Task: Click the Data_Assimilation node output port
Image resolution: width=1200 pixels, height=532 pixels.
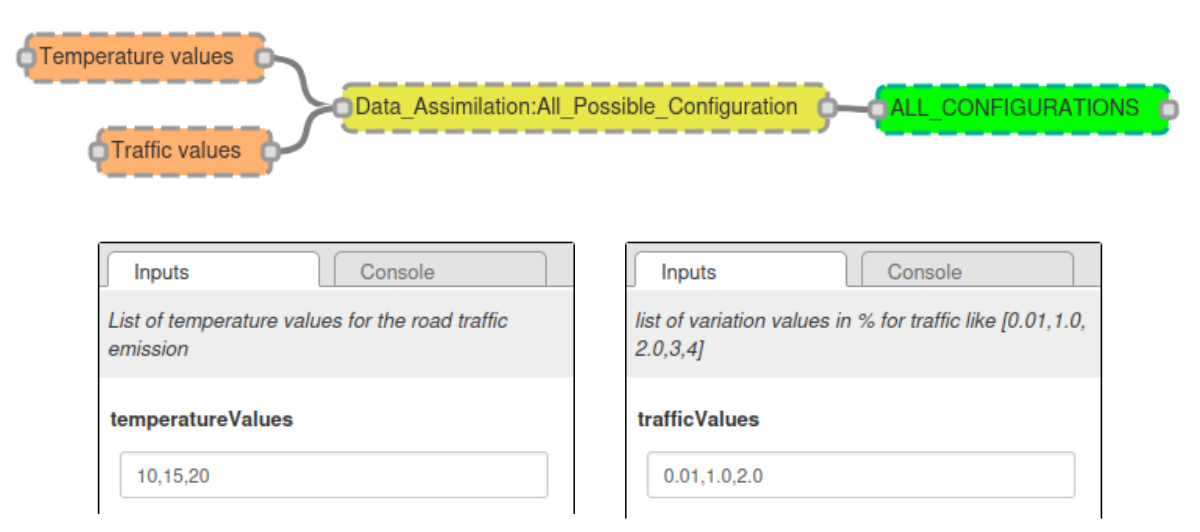Action: click(828, 108)
